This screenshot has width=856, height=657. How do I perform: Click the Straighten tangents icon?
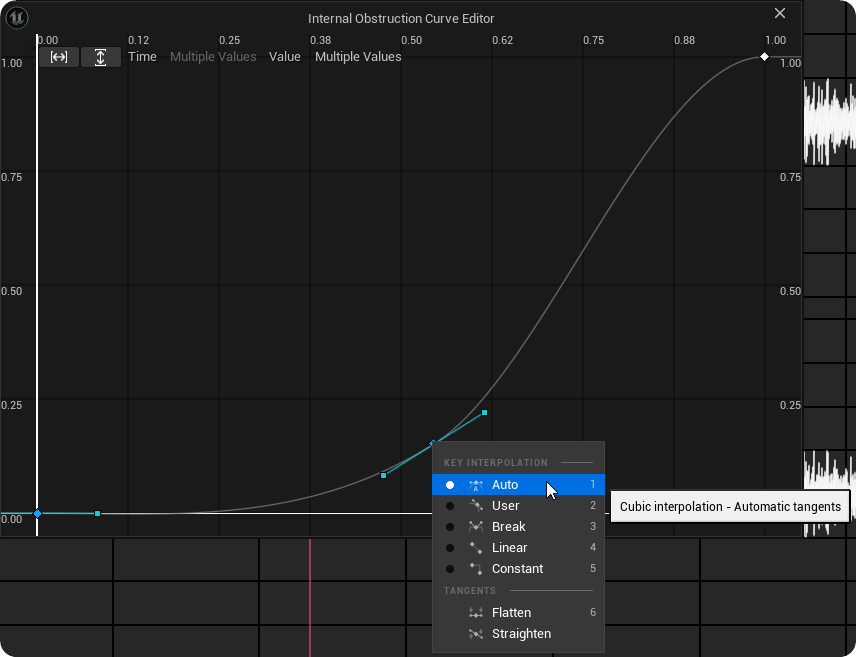(476, 634)
